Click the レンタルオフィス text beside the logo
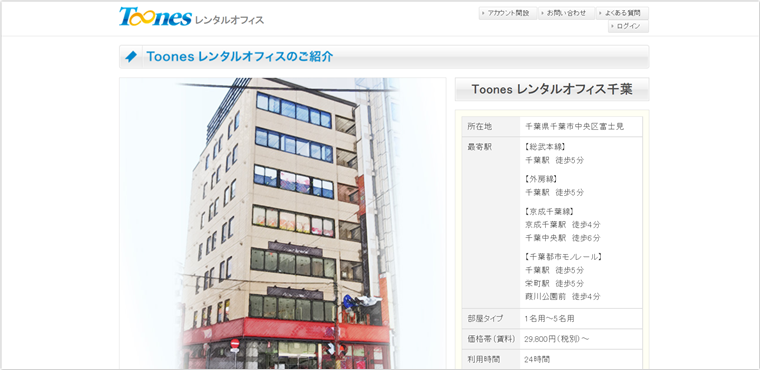 pos(229,20)
